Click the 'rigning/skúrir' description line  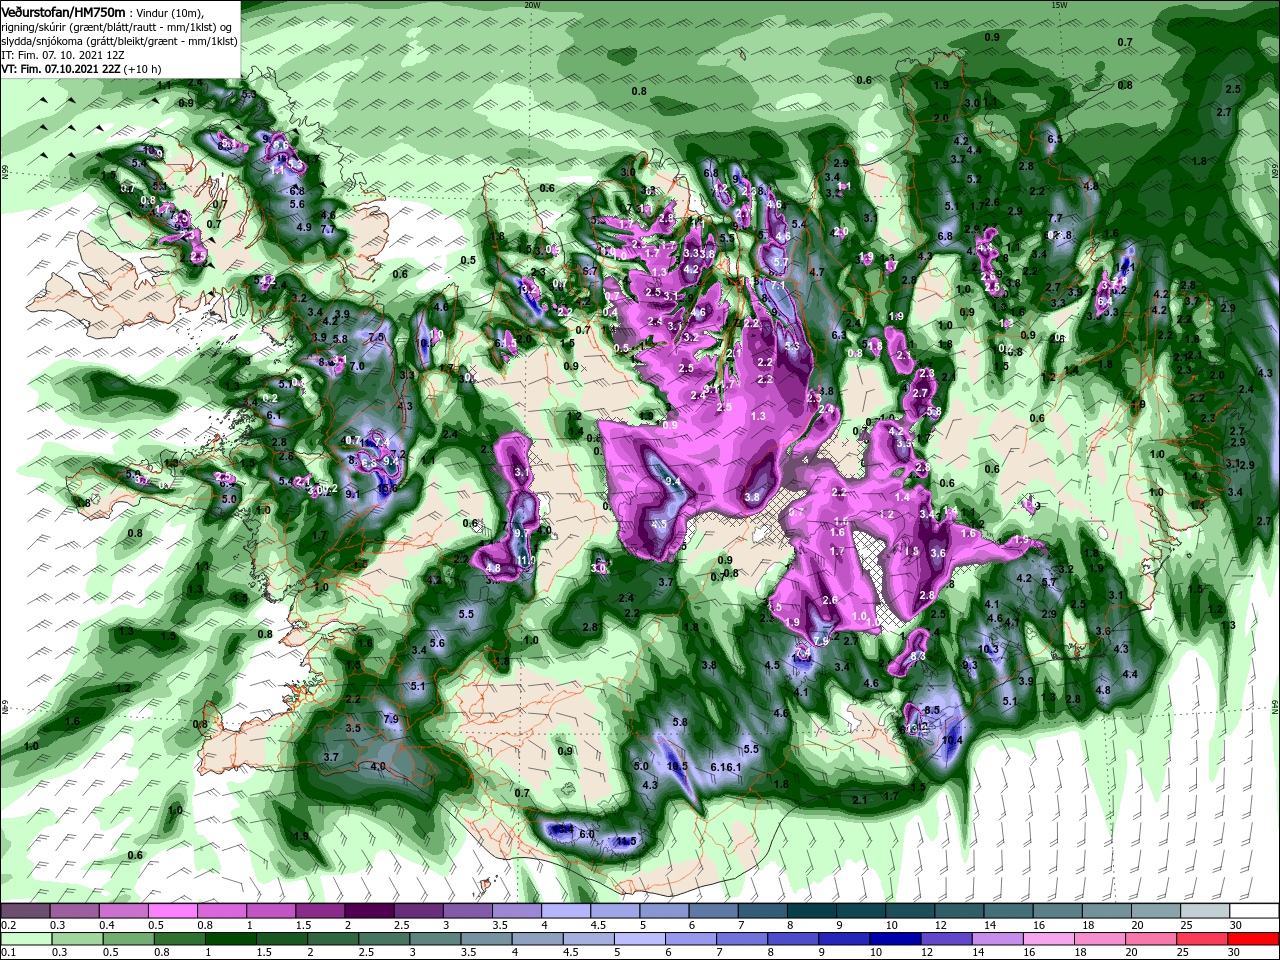coord(115,28)
